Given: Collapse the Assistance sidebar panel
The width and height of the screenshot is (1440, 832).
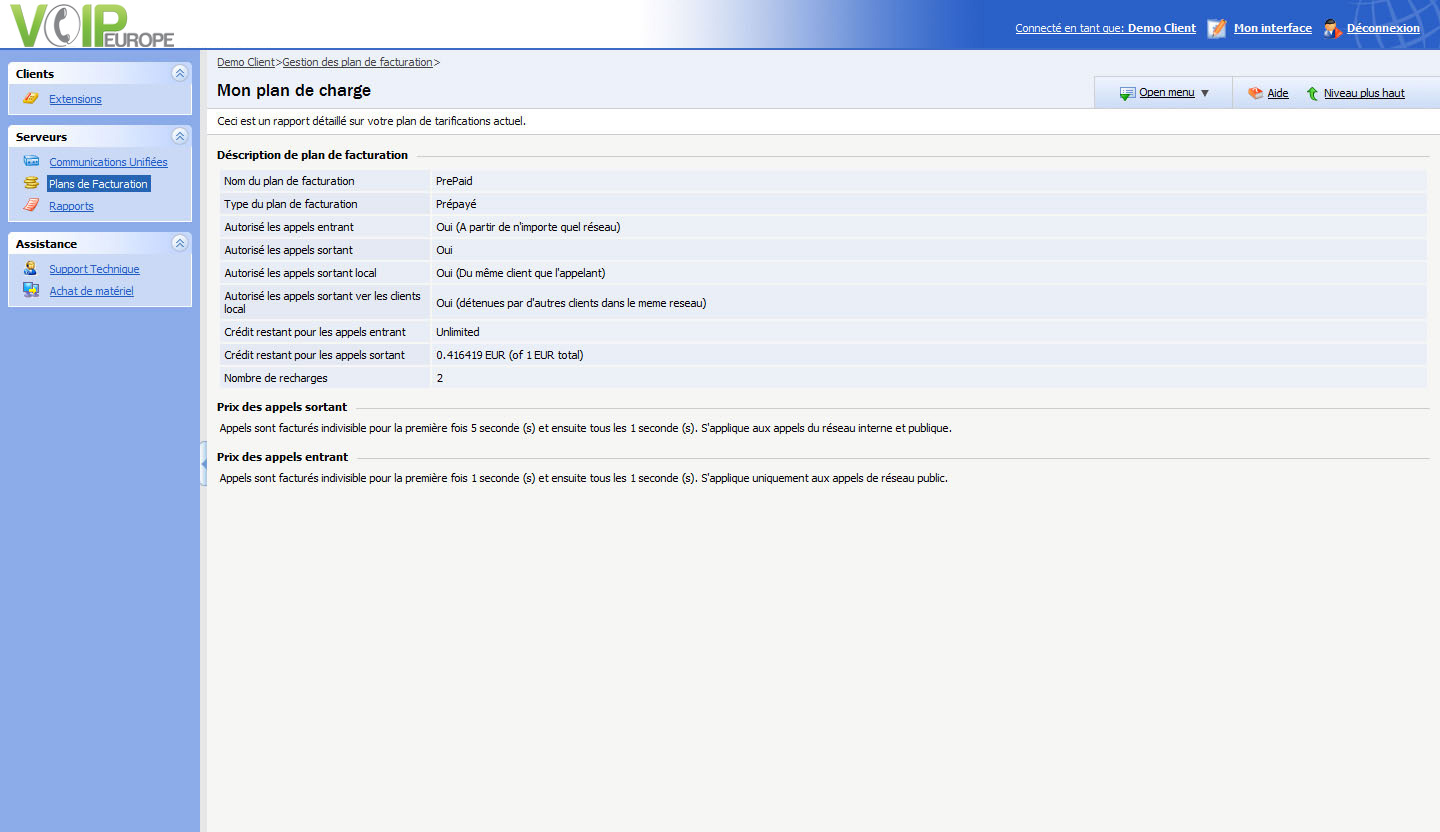Looking at the screenshot, I should [x=179, y=243].
